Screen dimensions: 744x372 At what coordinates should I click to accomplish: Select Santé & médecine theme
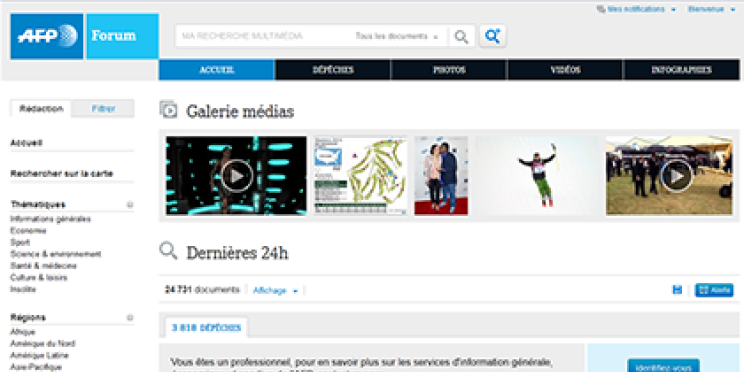coord(43,266)
